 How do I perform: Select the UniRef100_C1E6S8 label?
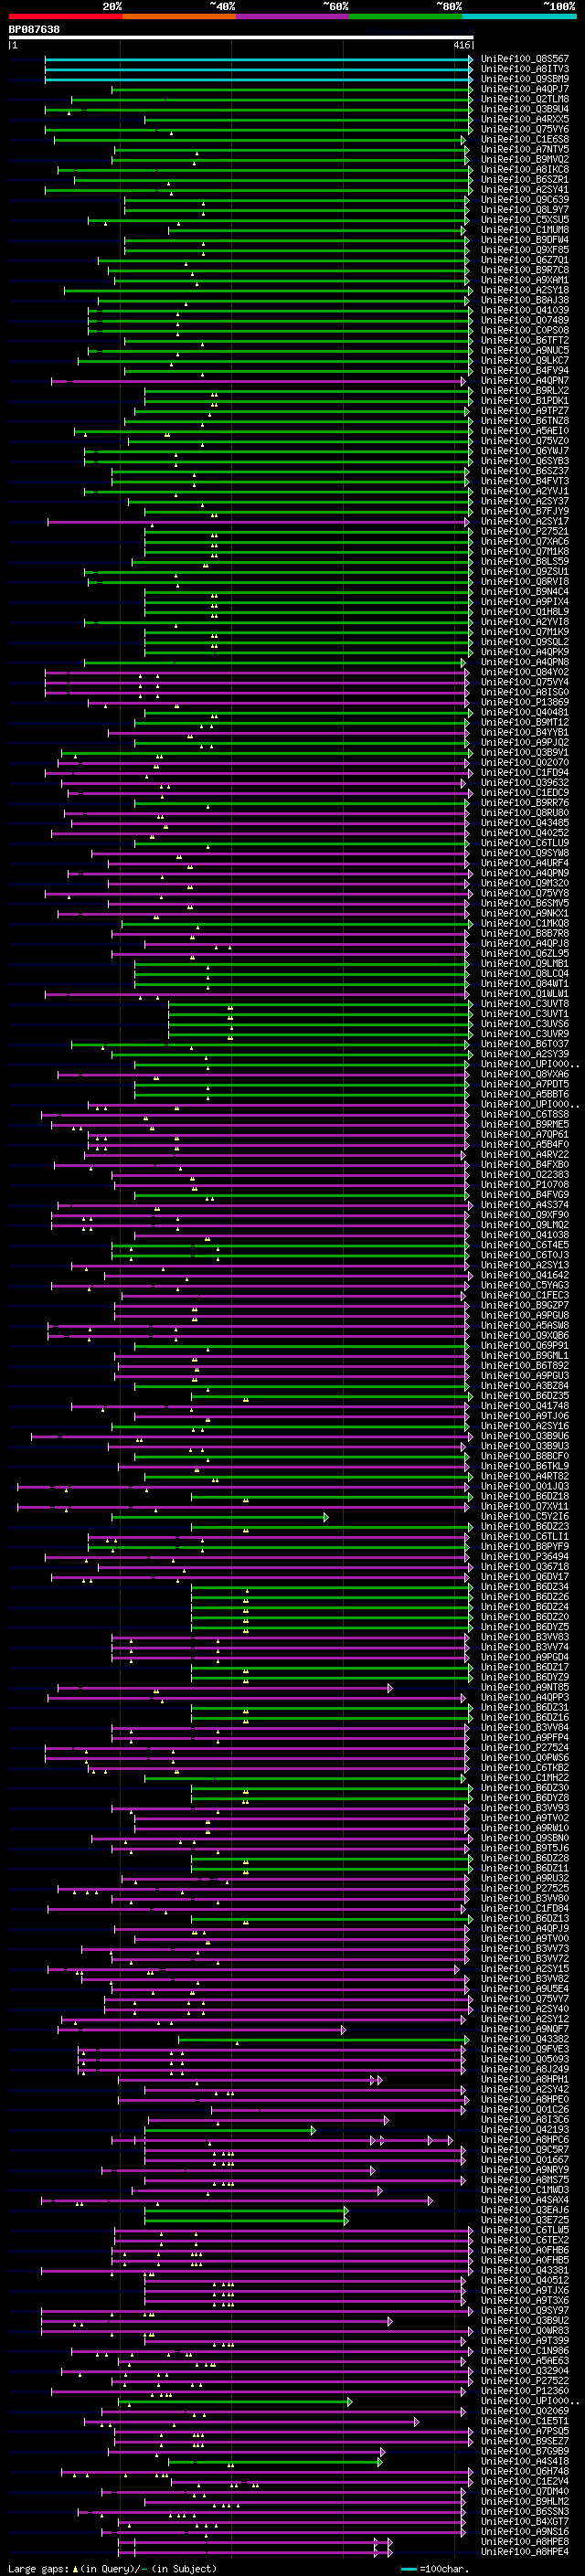525,139
